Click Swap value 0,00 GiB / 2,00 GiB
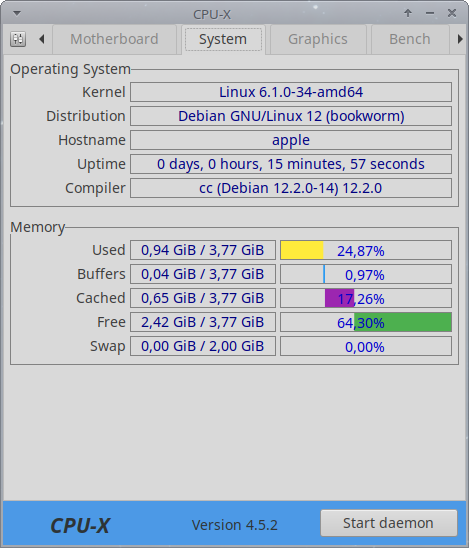The height and width of the screenshot is (548, 469). click(203, 346)
